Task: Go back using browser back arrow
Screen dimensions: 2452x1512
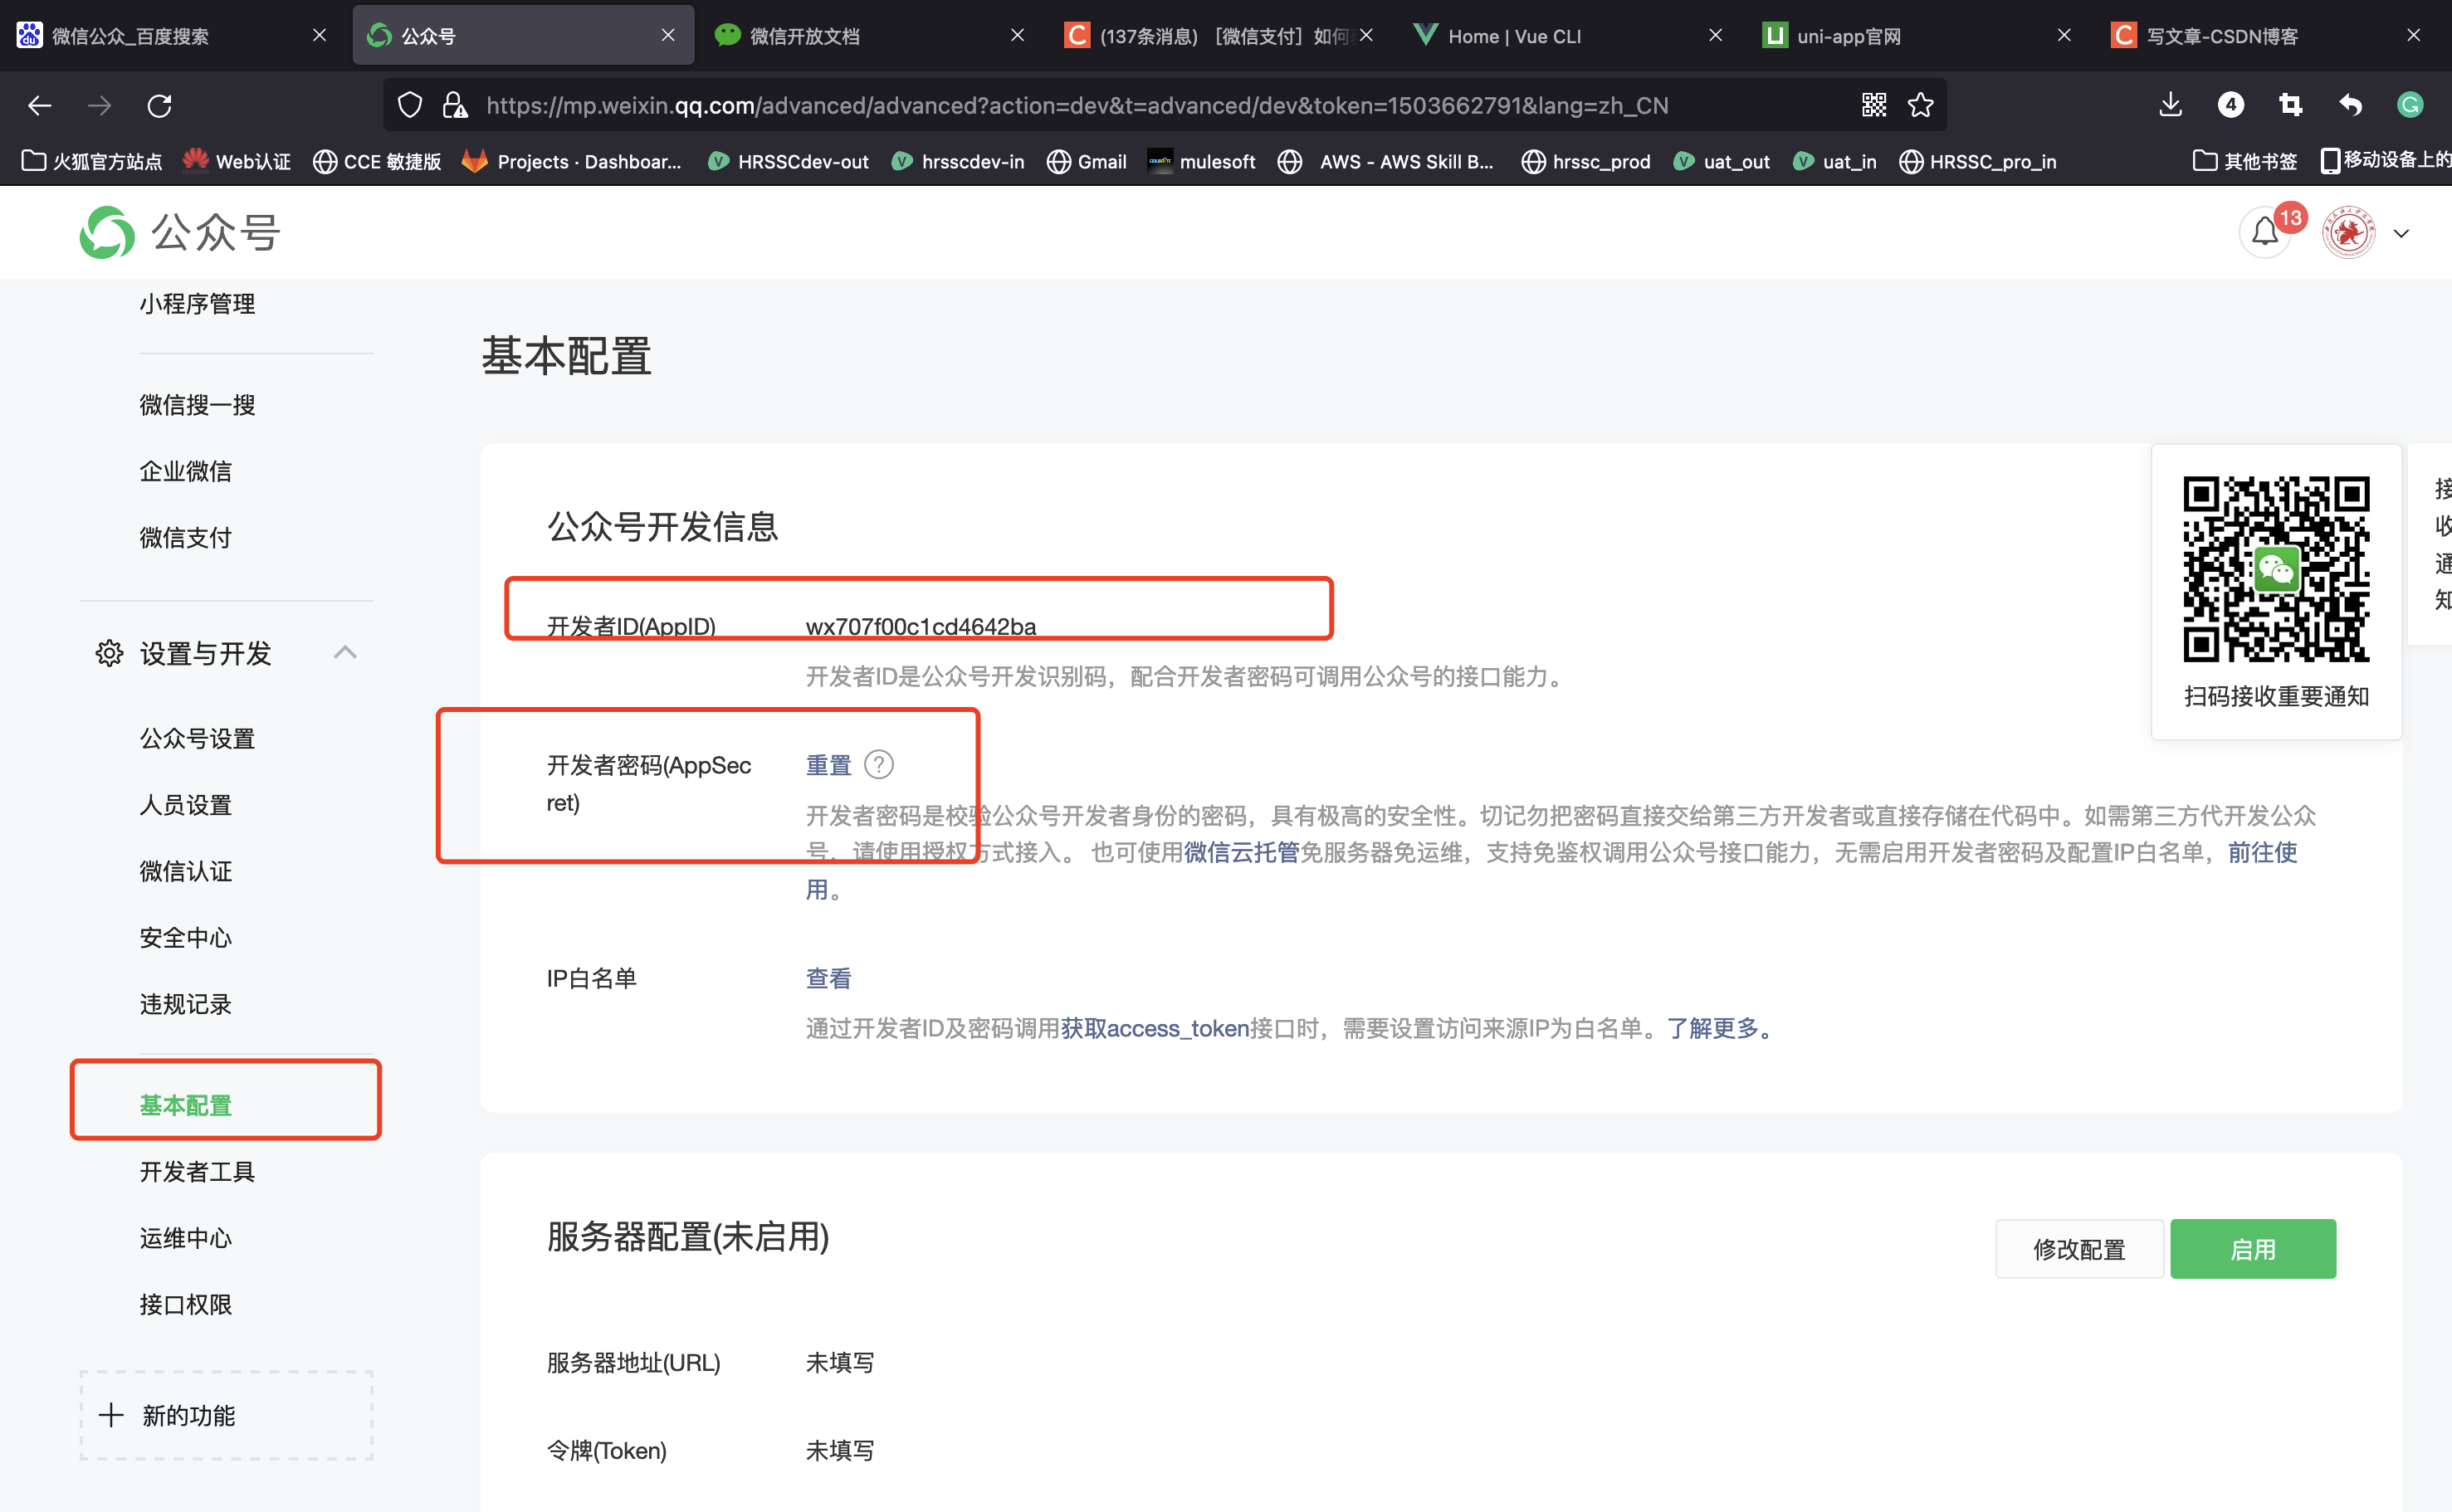Action: (39, 105)
